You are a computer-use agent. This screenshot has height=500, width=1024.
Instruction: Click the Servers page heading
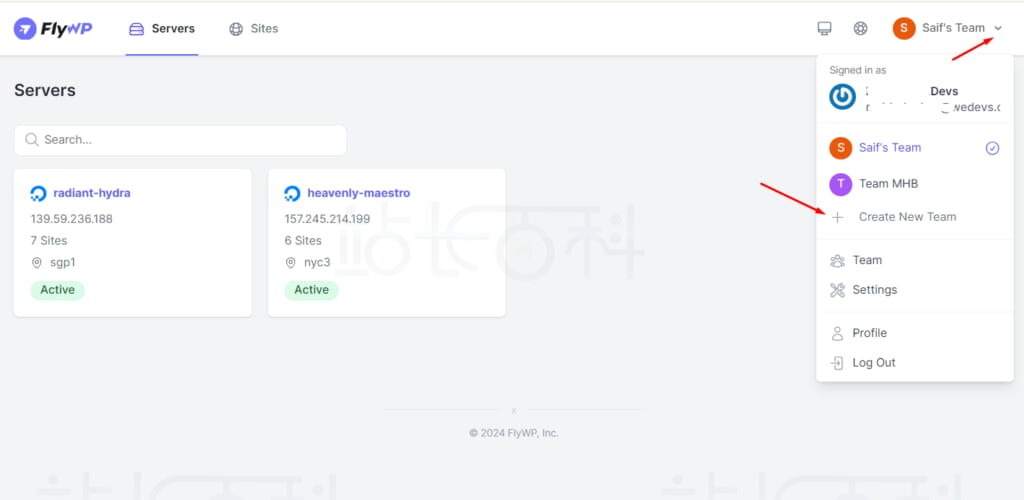coord(45,90)
